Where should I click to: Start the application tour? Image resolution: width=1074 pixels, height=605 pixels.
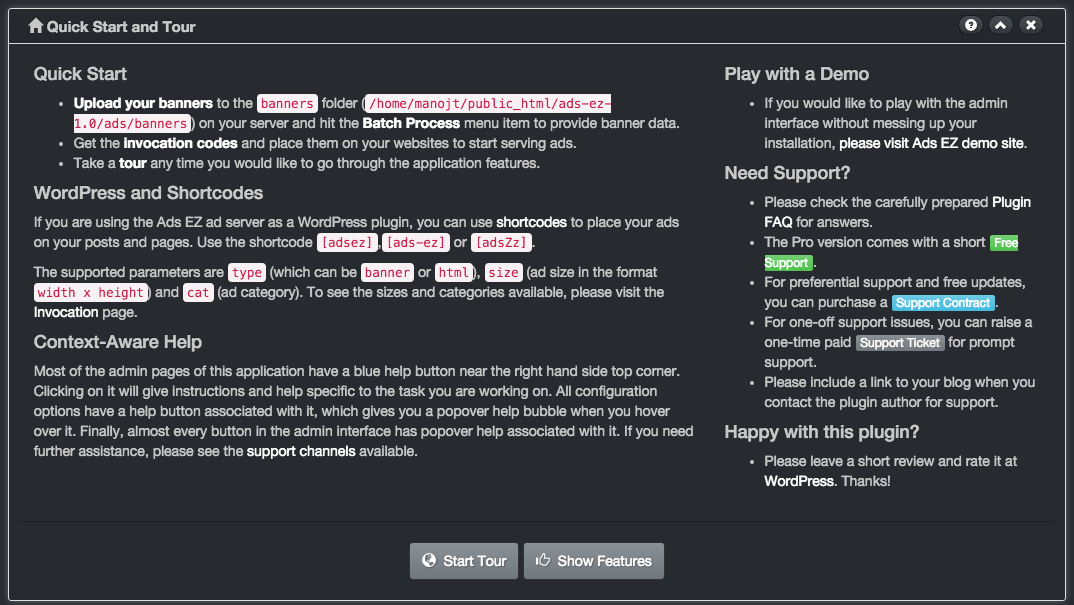pos(464,561)
